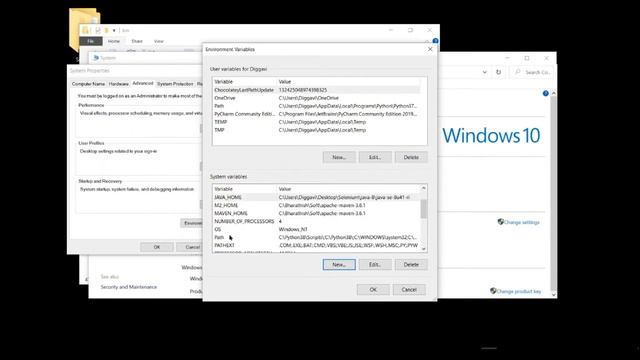This screenshot has width=640, height=360.
Task: Select TEMP user variable row
Action: 317,122
